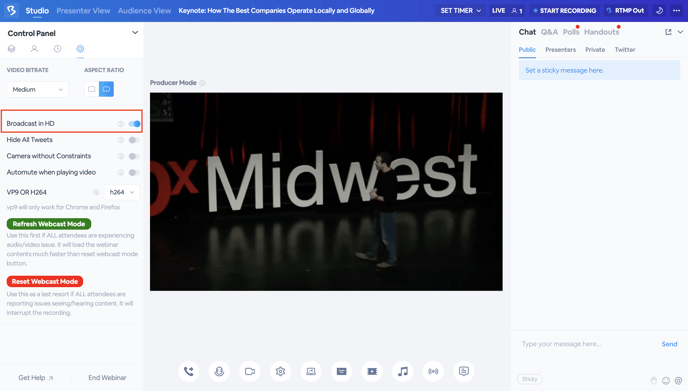Toggle the dark mode moon icon
The image size is (688, 391).
(x=659, y=11)
